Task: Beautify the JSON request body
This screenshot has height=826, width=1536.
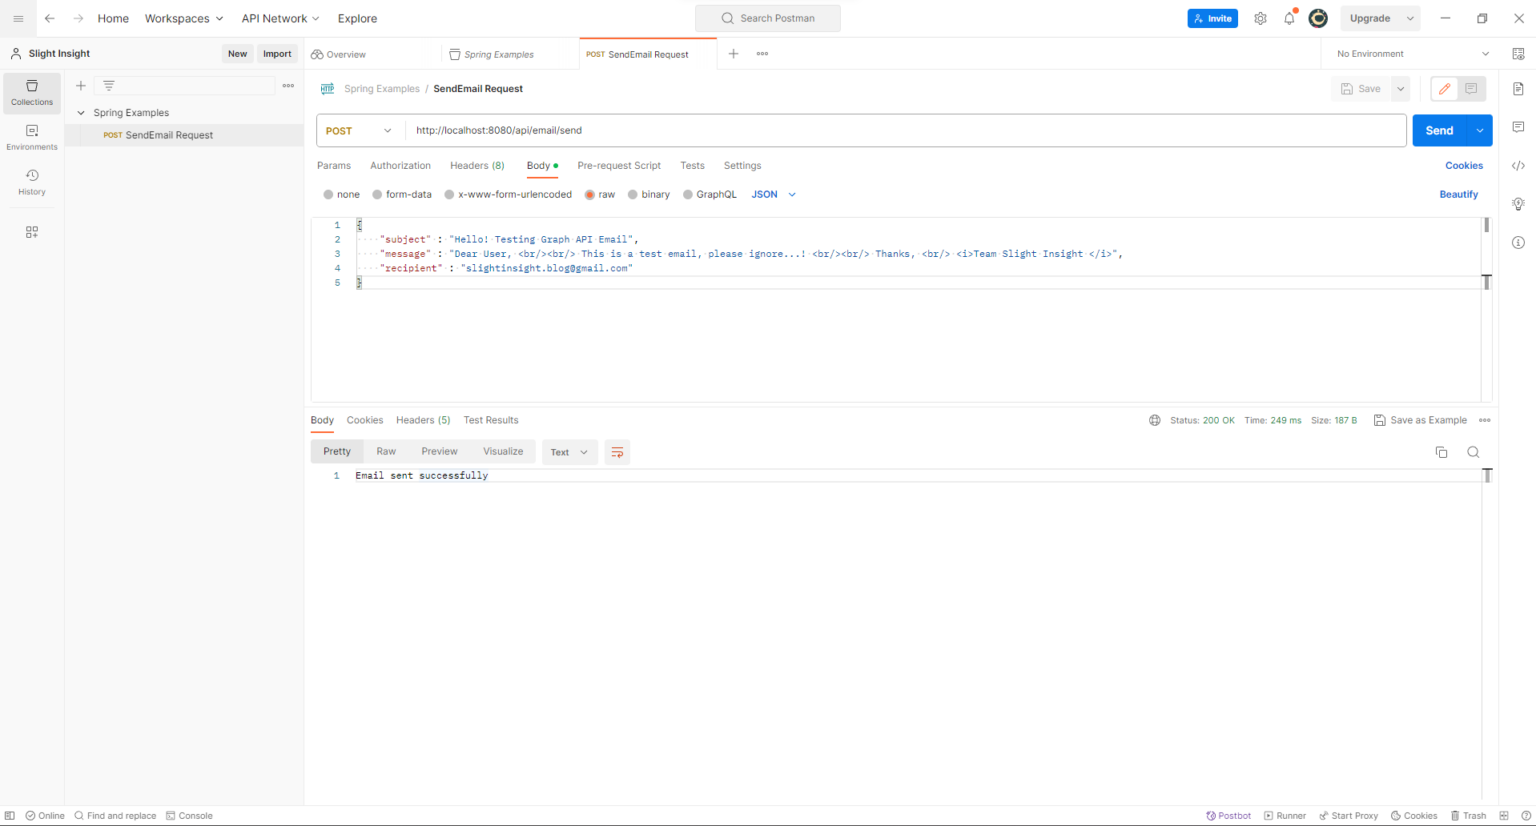Action: (1458, 194)
